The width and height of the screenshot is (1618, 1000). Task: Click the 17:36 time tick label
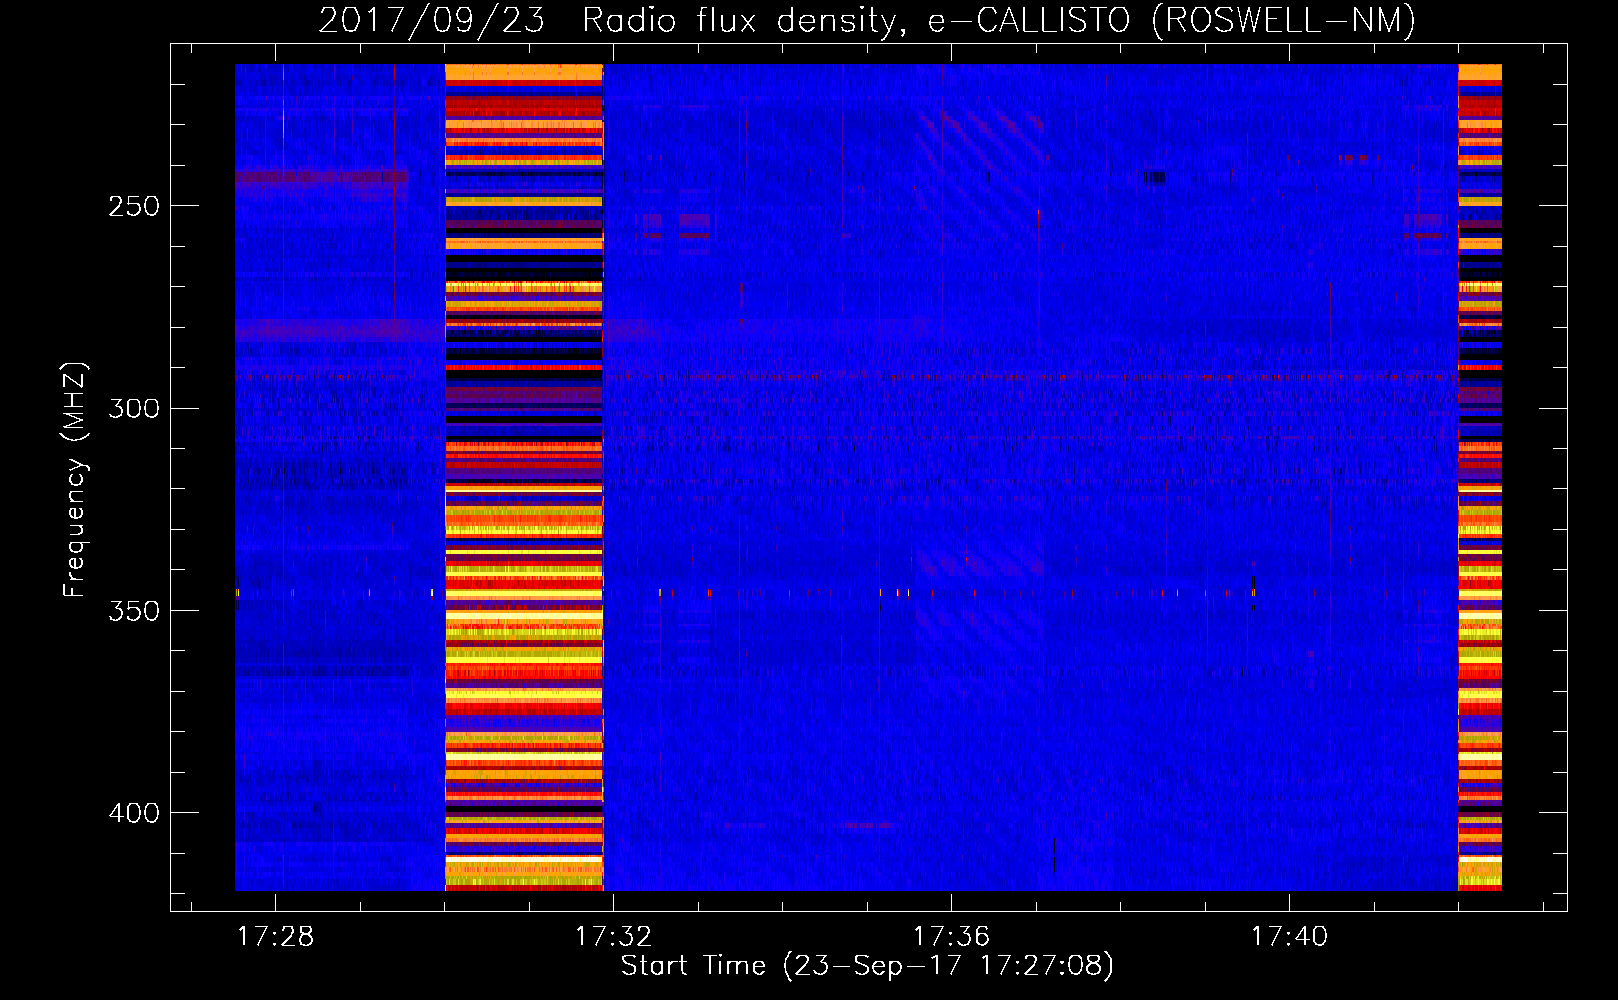click(951, 936)
